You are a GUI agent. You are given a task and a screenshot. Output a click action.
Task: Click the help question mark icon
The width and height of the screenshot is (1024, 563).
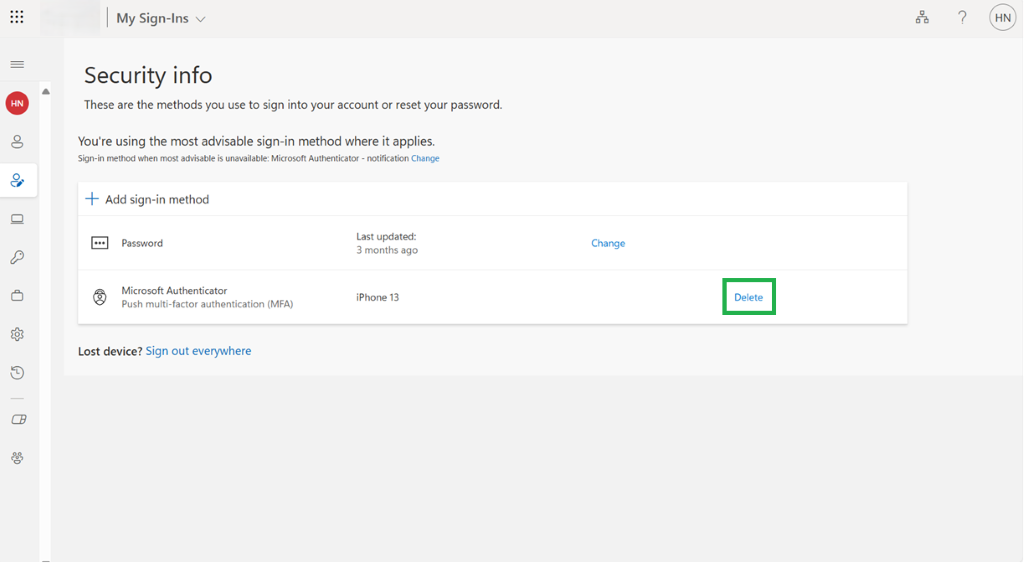[961, 18]
